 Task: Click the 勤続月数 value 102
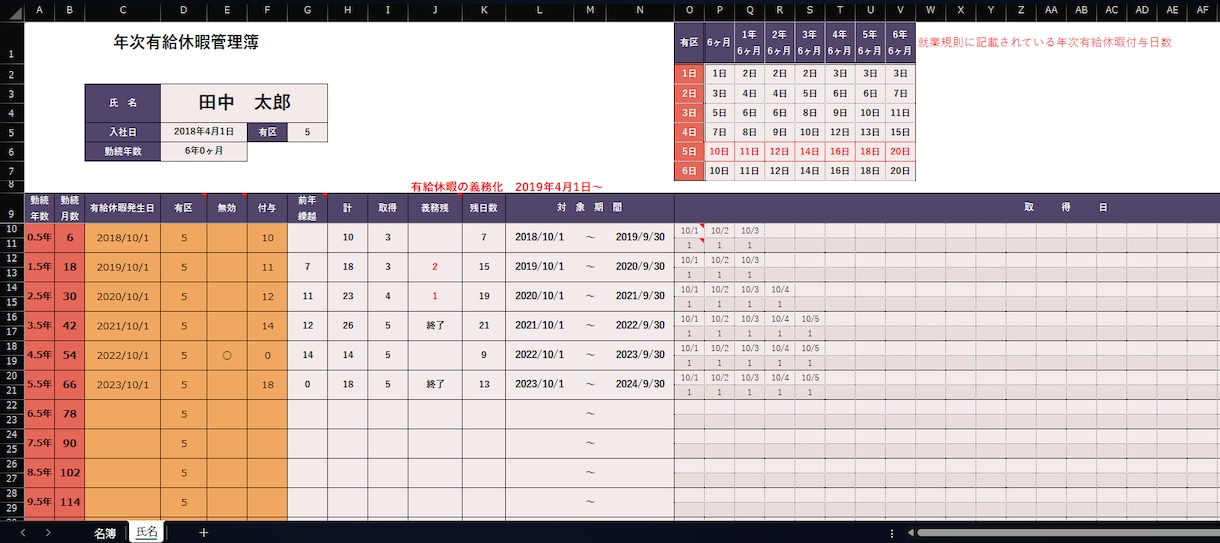click(x=70, y=472)
